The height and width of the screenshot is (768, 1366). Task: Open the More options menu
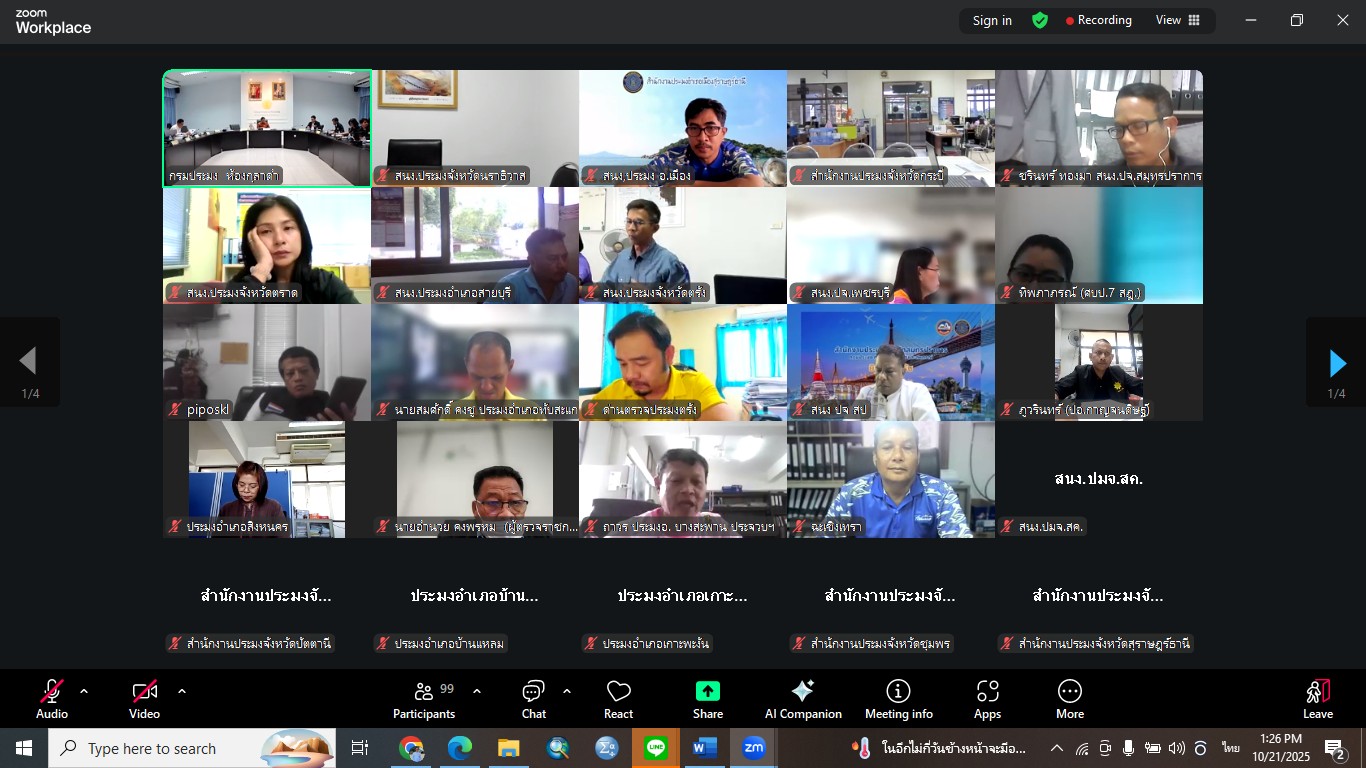1069,692
